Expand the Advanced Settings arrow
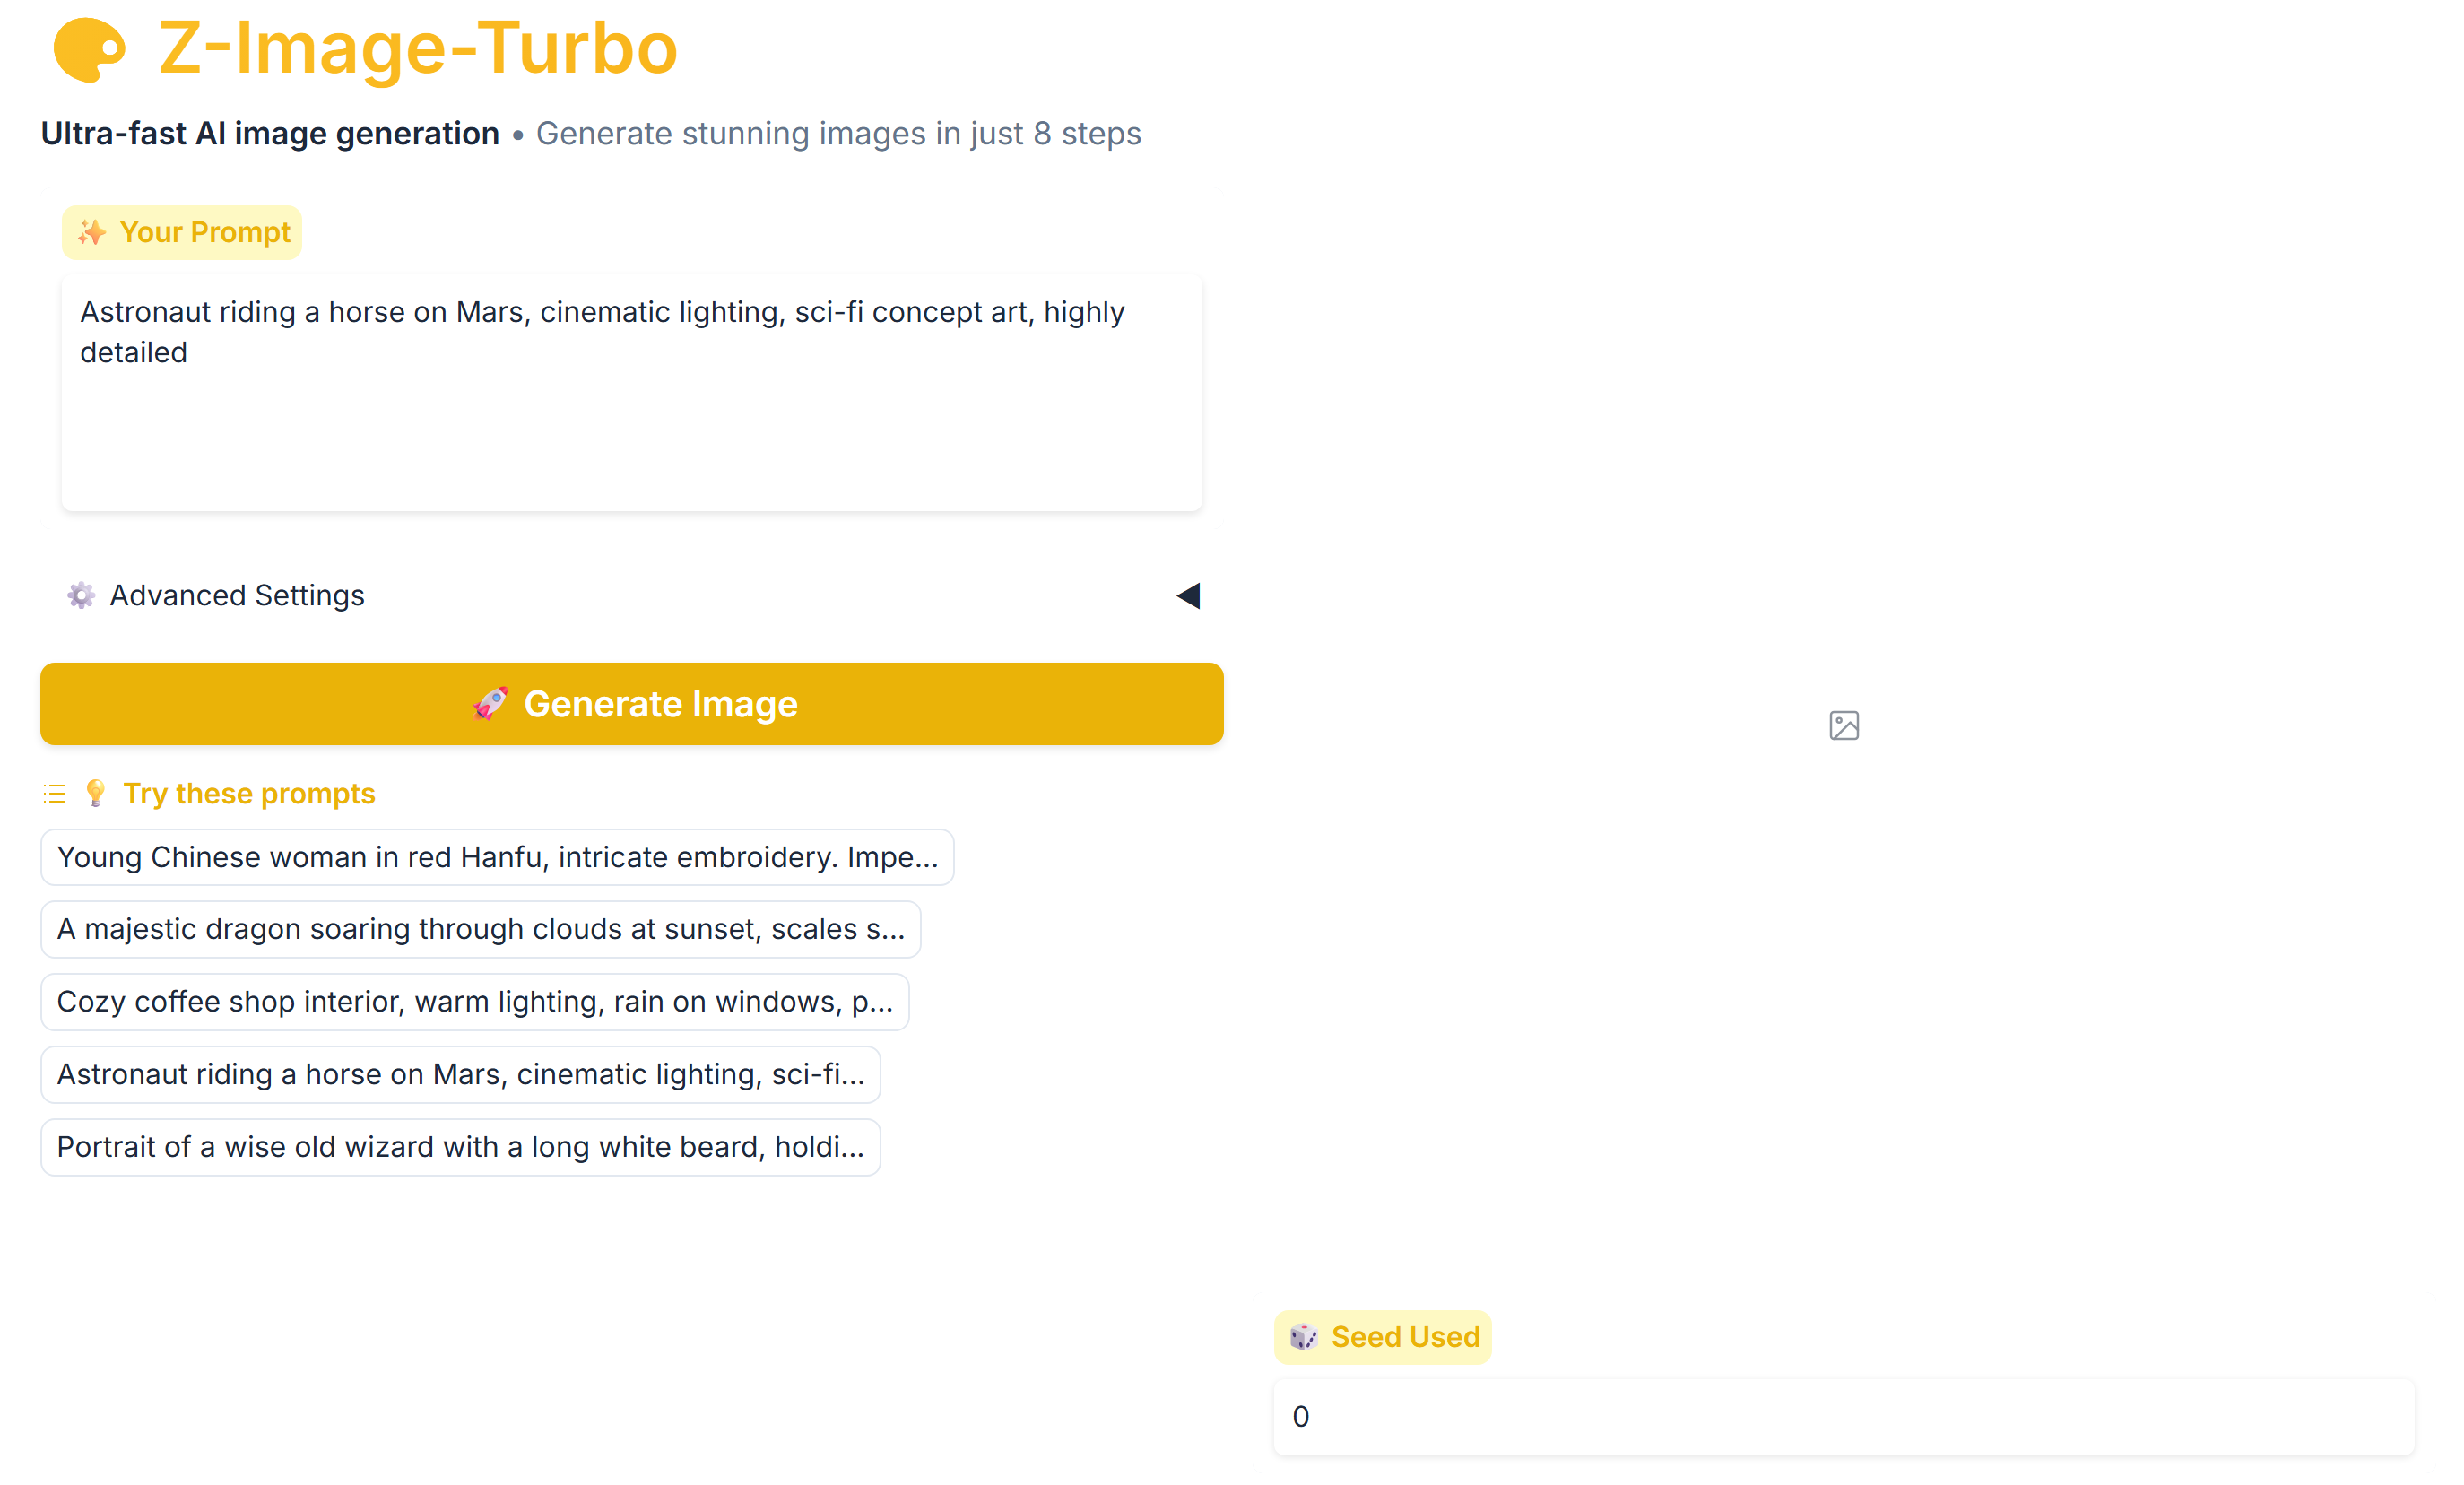 (1188, 596)
